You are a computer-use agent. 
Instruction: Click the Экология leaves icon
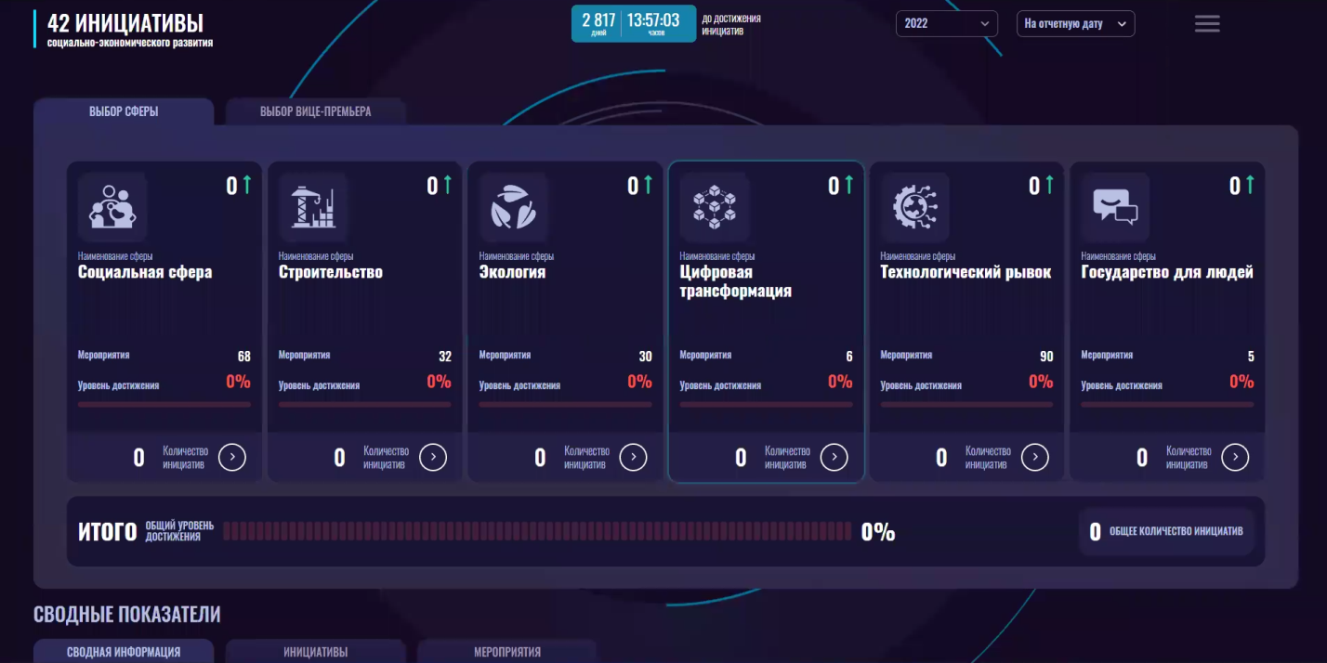(x=514, y=207)
